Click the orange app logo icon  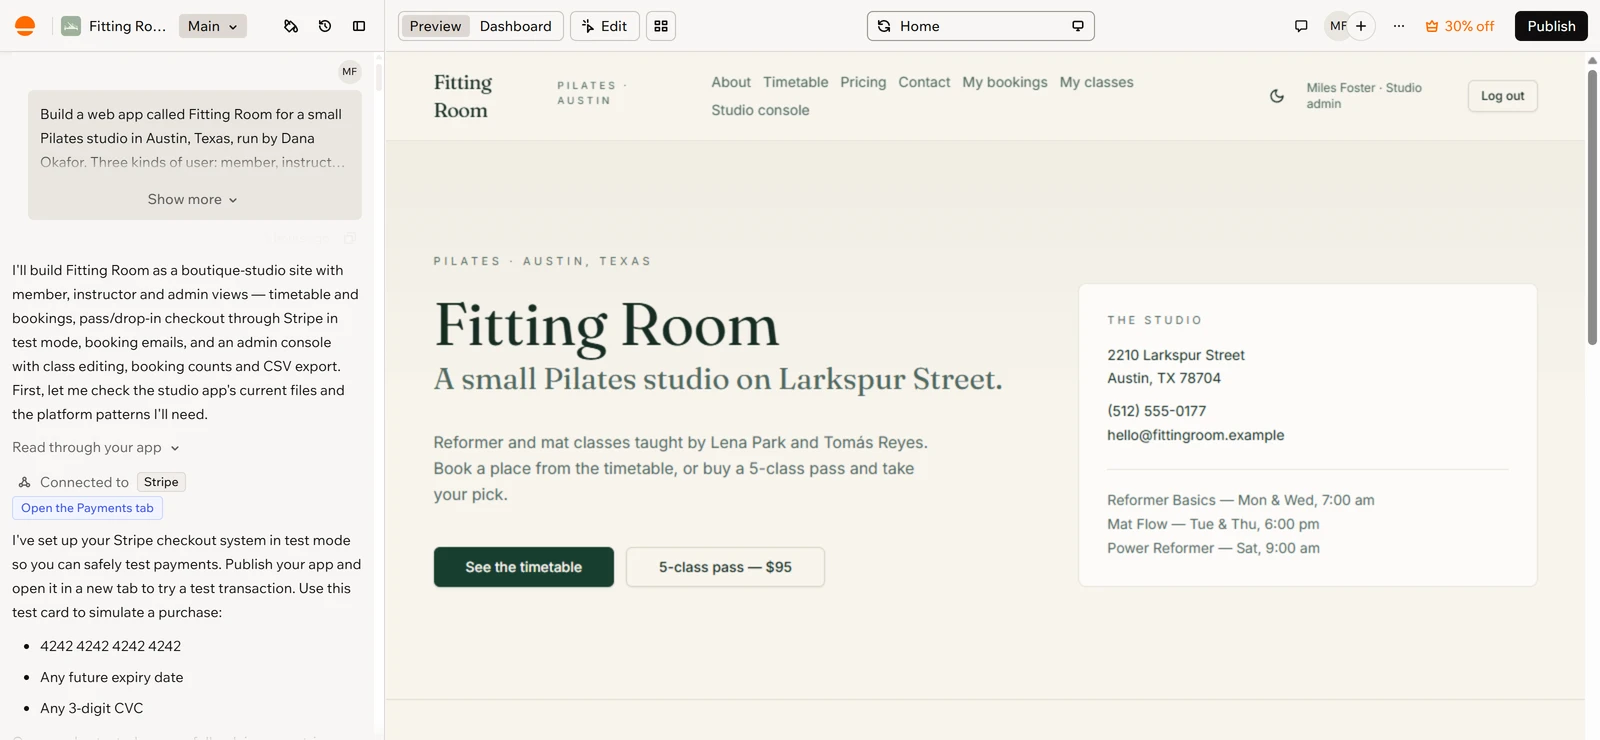pos(25,26)
